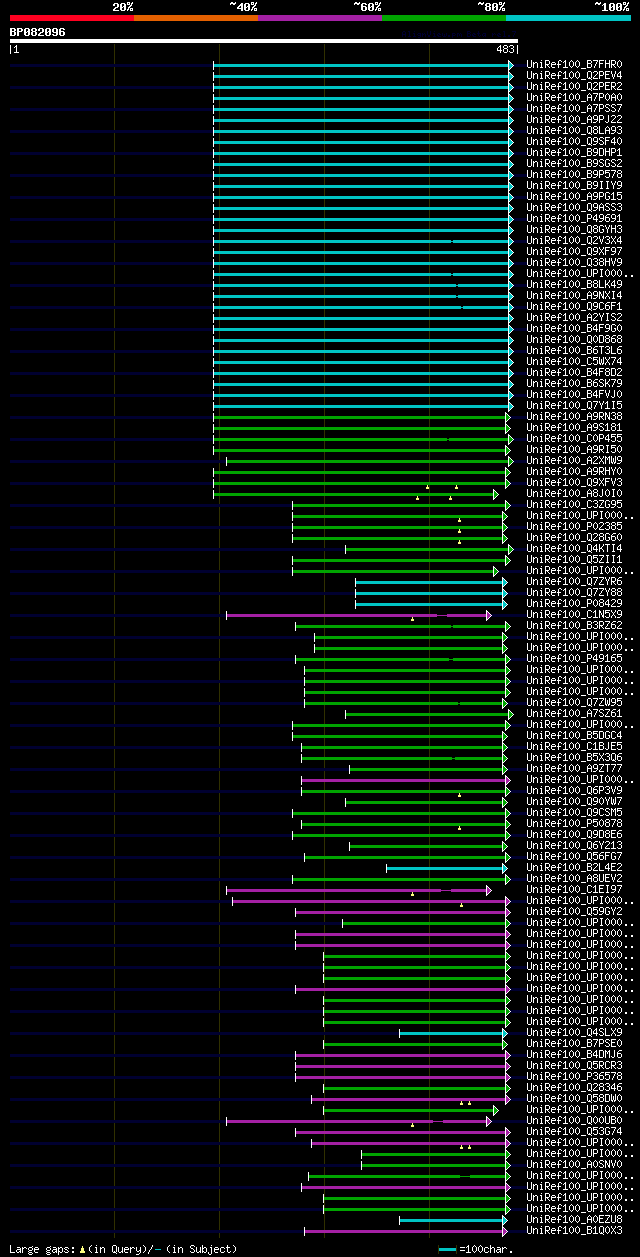Select label UniRef100_P49691
The width and height of the screenshot is (640, 1257).
574,218
